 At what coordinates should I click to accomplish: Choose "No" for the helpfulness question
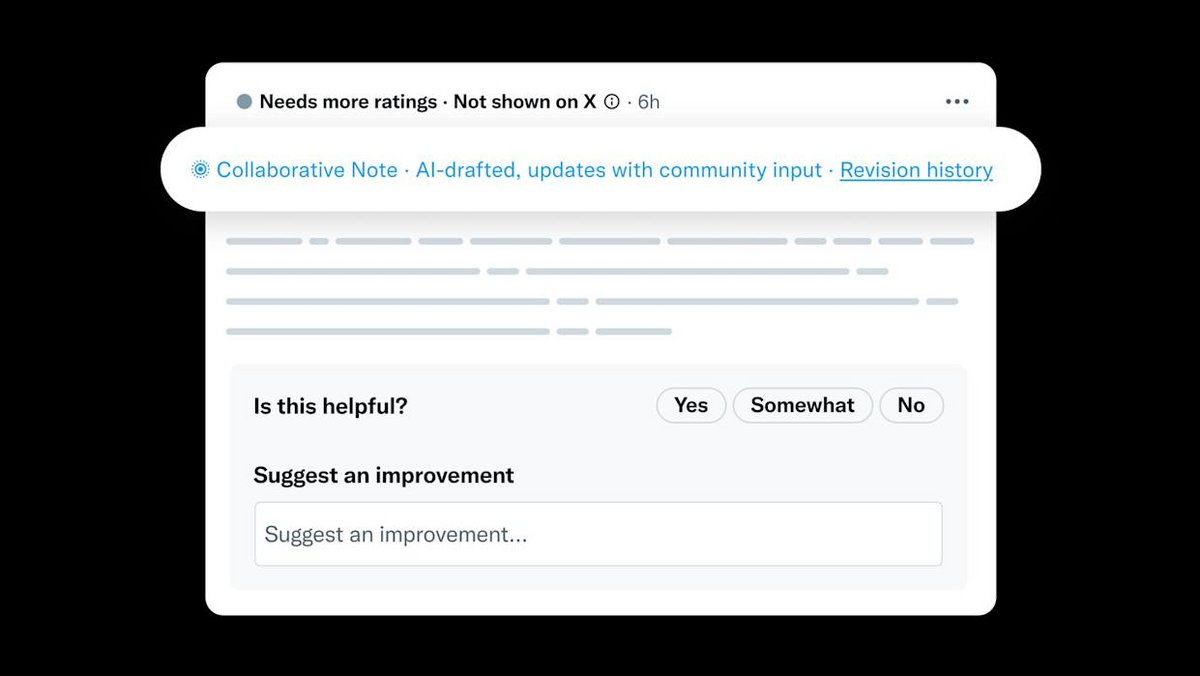pyautogui.click(x=911, y=405)
